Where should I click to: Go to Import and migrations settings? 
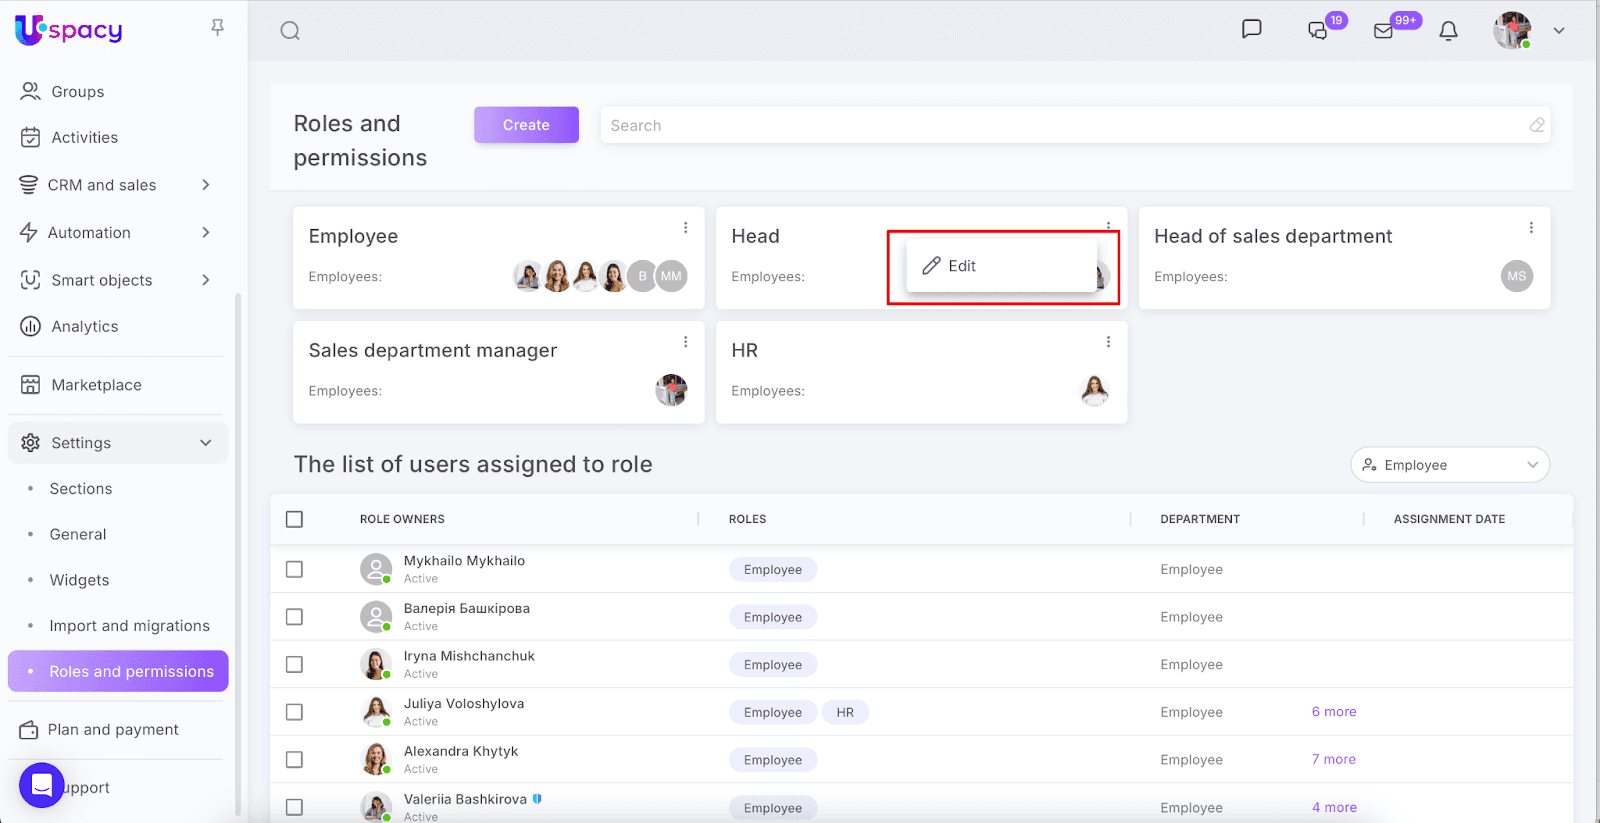(x=130, y=626)
